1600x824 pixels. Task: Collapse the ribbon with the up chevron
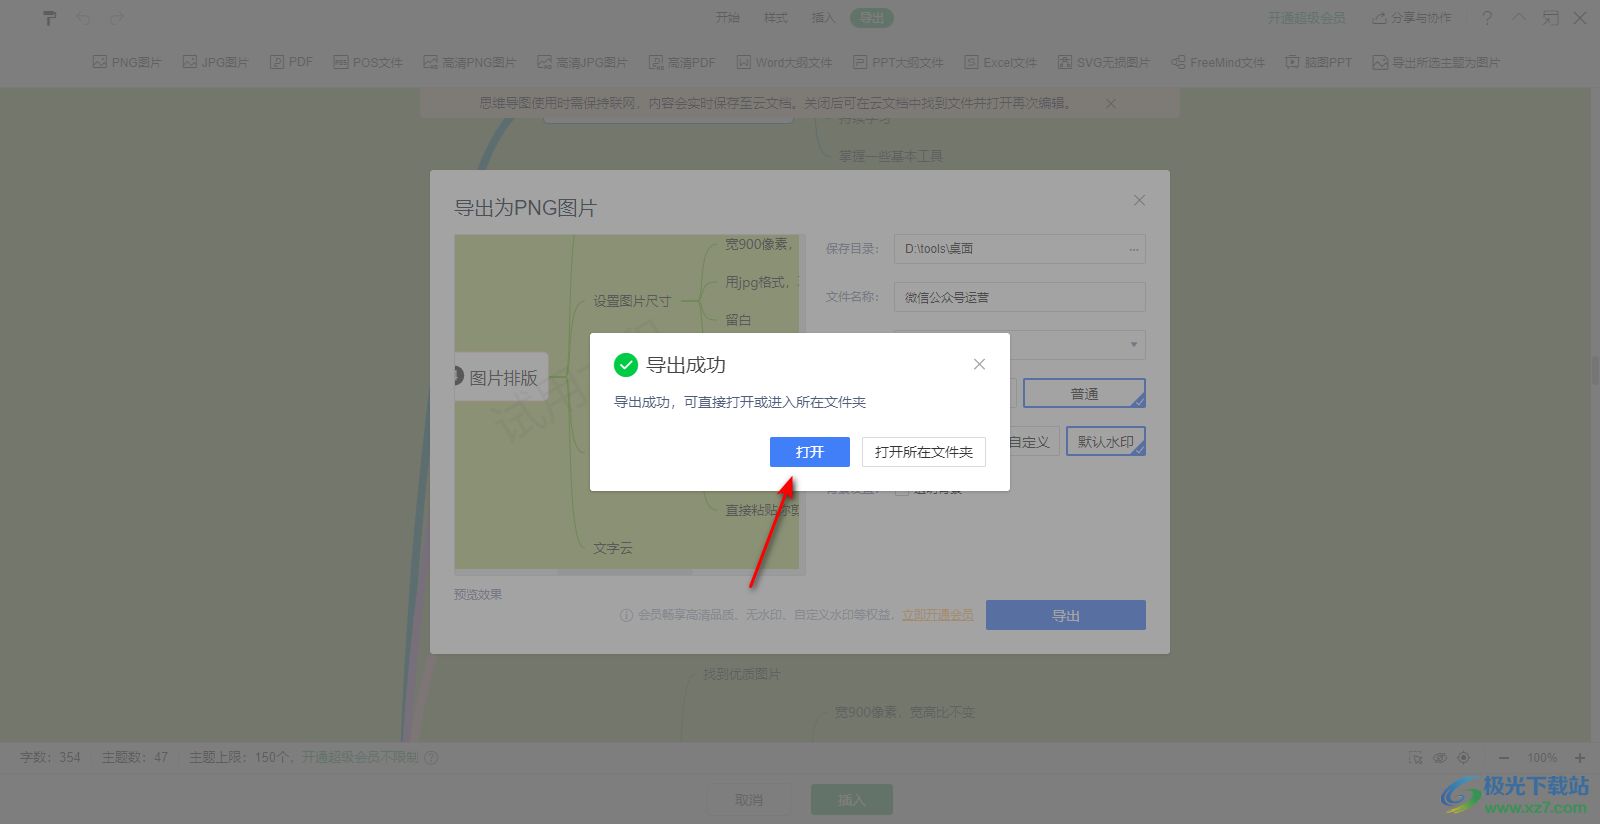pos(1519,18)
